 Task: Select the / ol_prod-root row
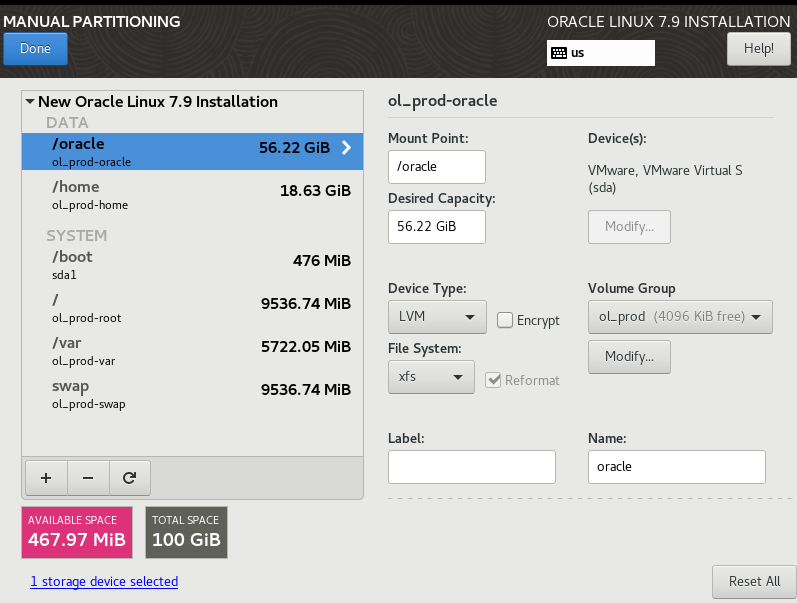click(193, 308)
